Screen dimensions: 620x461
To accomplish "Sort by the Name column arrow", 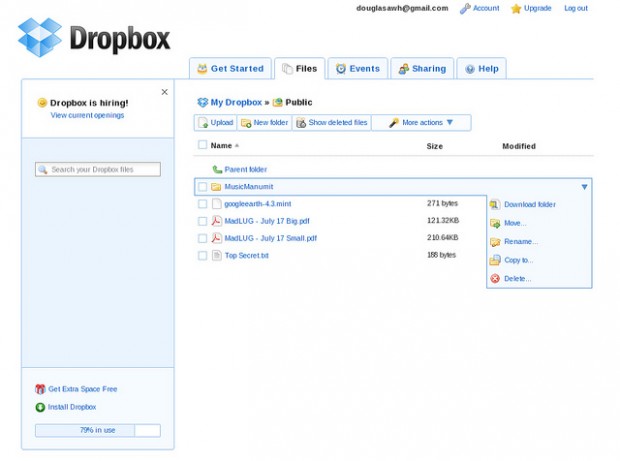I will click(237, 145).
